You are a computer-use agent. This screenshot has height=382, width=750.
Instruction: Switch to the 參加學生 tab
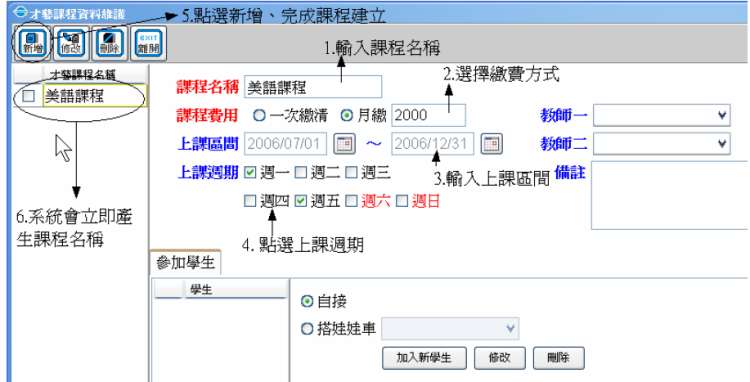185,263
